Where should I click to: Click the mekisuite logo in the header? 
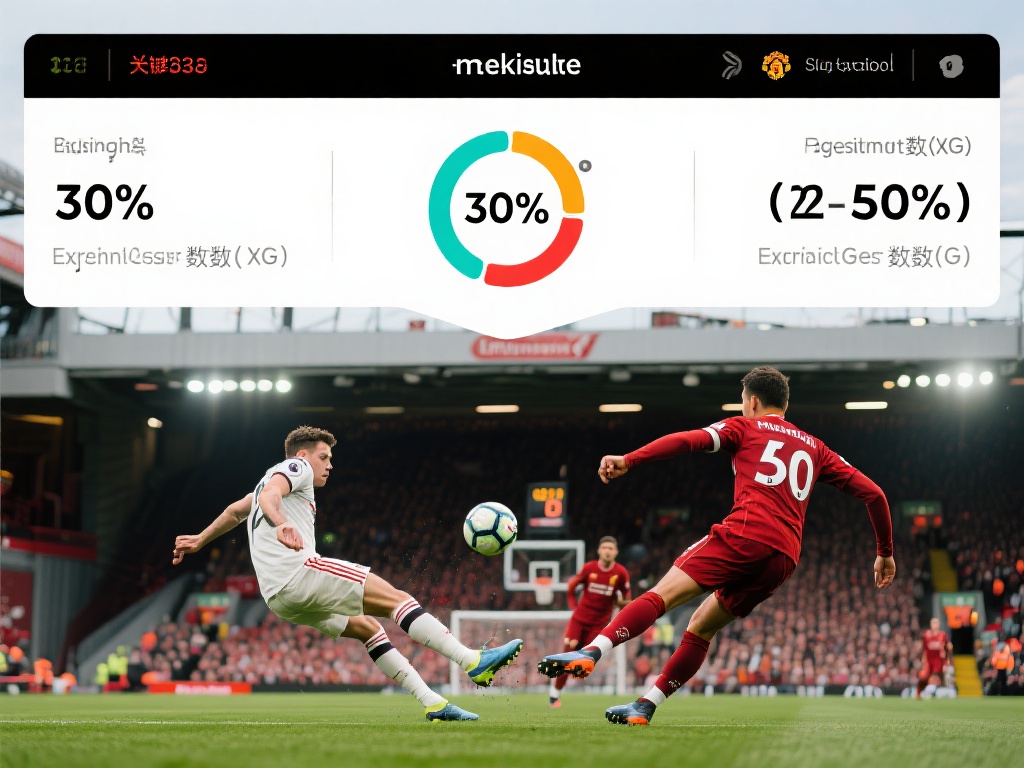[x=517, y=65]
